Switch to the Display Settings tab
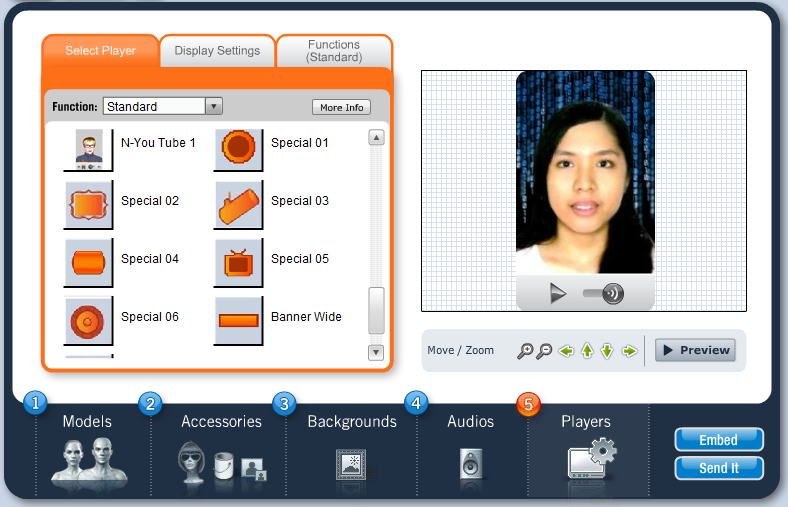The width and height of the screenshot is (788, 507). tap(217, 51)
